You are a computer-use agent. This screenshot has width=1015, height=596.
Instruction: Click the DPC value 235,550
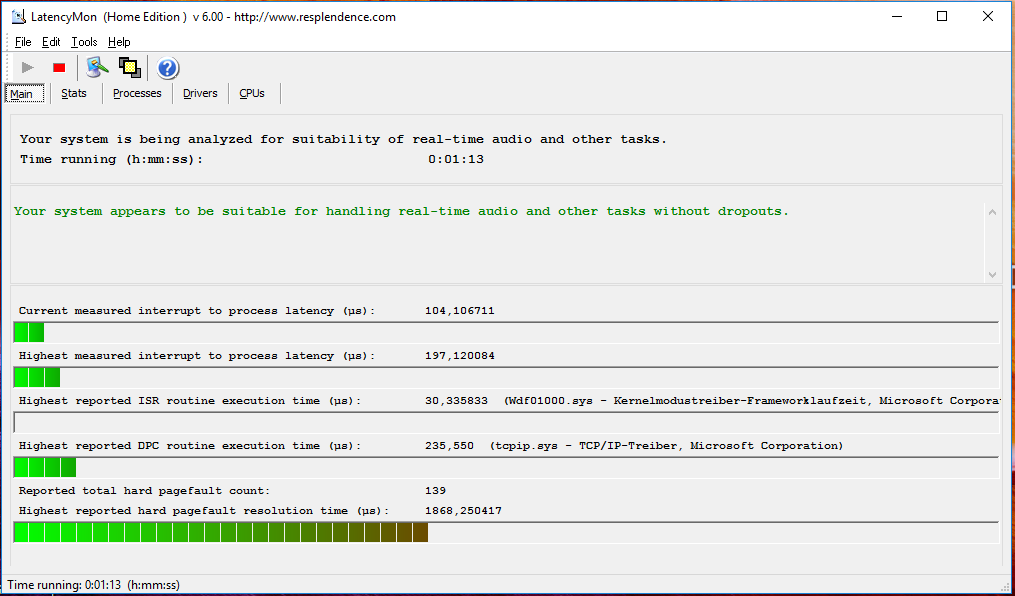[449, 446]
